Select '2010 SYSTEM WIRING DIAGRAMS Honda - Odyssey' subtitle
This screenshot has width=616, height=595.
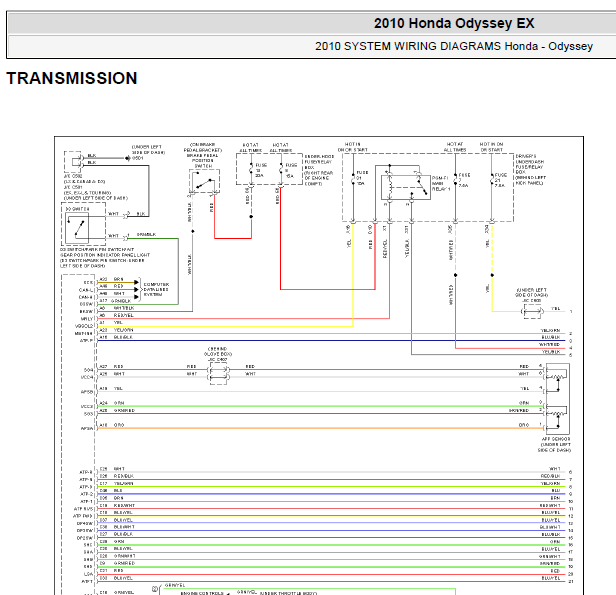pos(454,46)
